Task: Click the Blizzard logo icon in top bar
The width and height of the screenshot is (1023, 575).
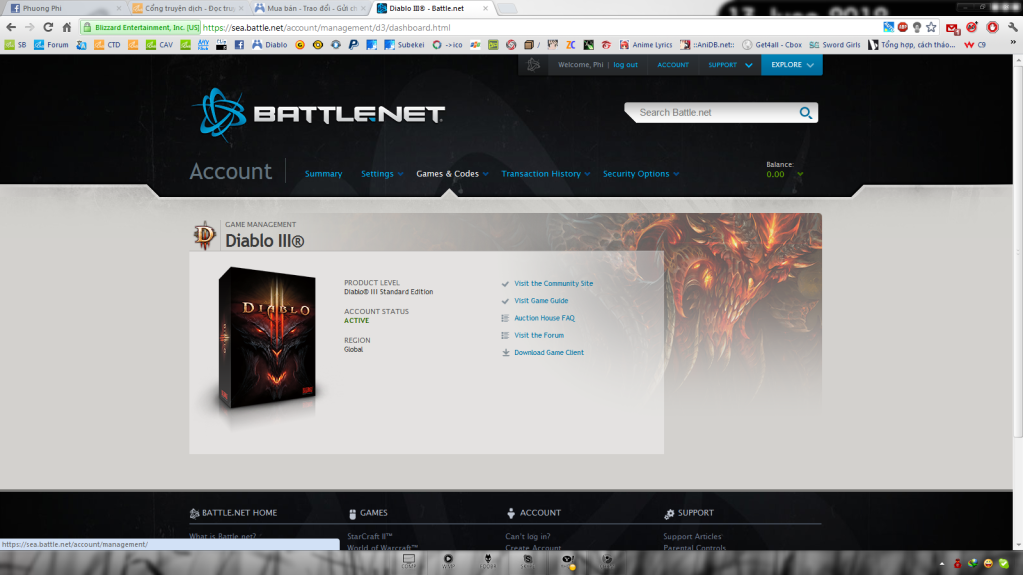Action: (x=533, y=65)
